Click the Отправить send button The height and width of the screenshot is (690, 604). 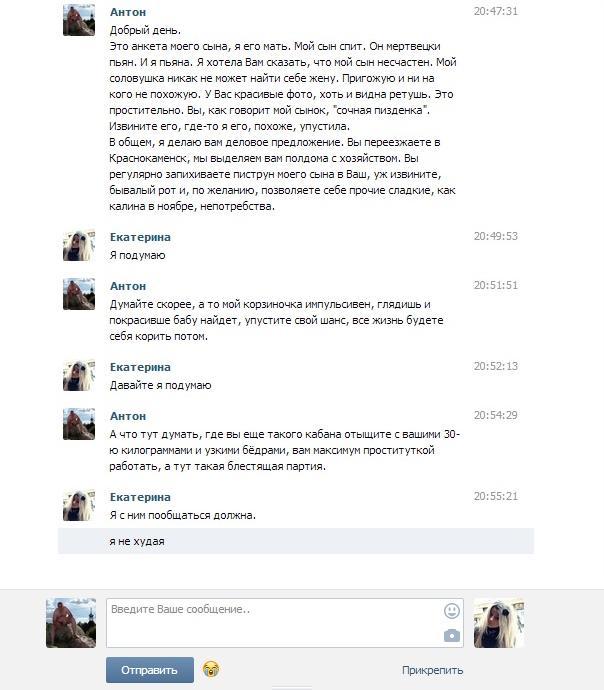[x=150, y=670]
